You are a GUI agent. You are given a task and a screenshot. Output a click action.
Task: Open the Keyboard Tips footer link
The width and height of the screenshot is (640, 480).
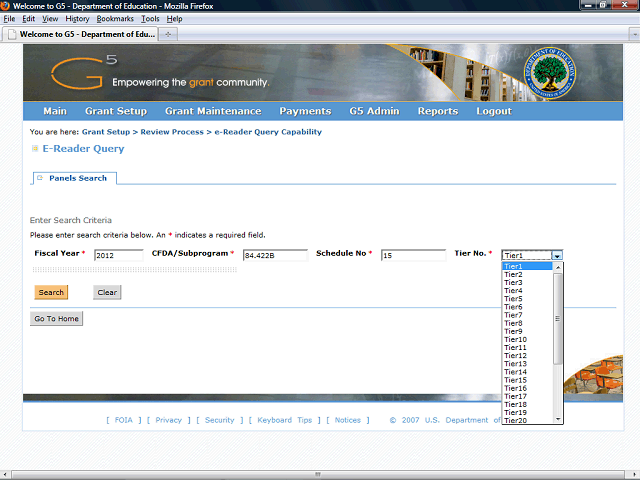284,420
